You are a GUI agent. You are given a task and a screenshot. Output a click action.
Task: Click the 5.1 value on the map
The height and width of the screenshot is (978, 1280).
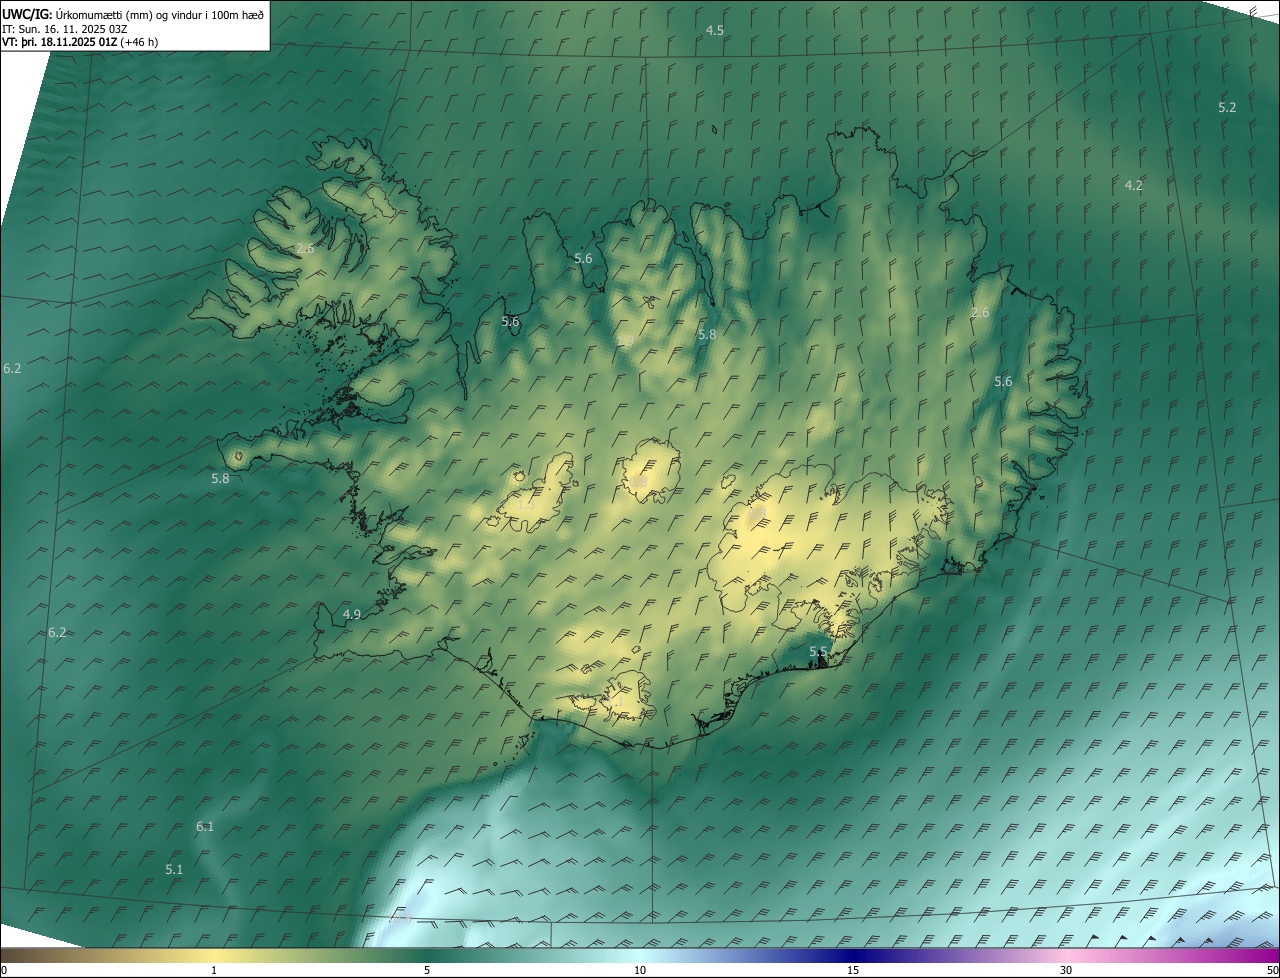click(x=174, y=870)
